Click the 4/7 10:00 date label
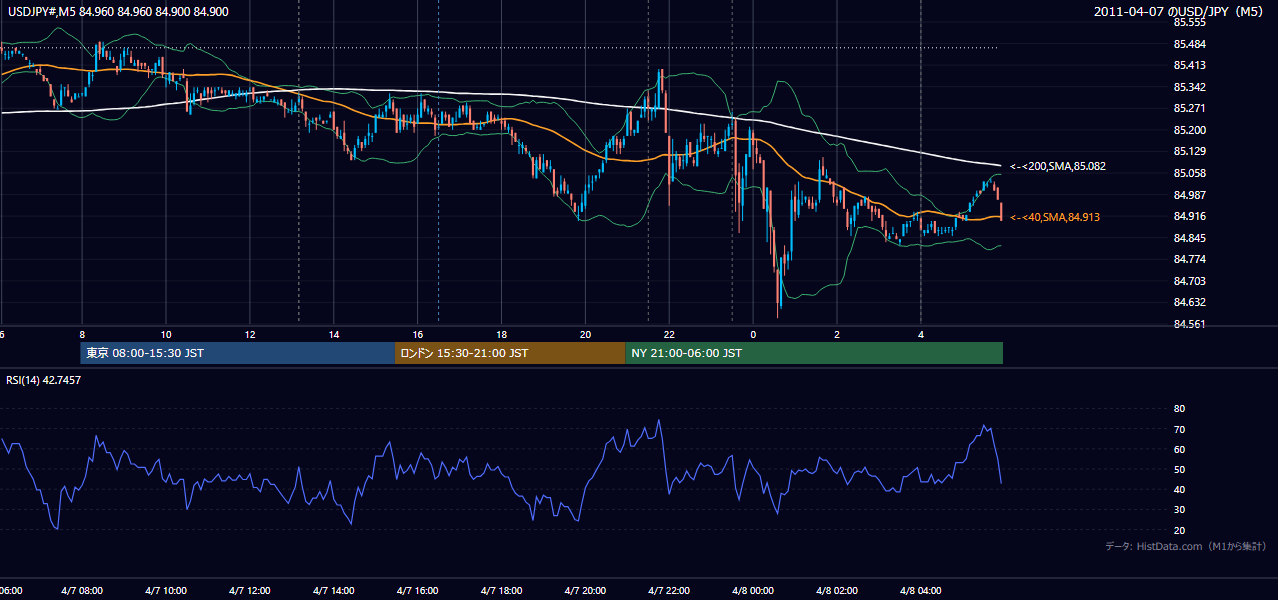 [x=166, y=591]
